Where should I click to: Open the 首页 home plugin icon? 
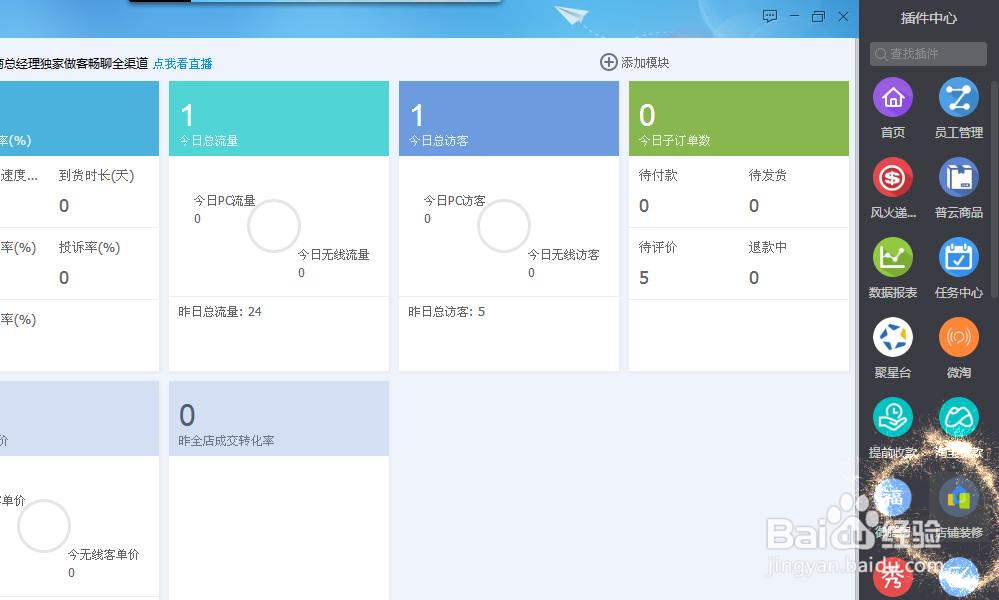click(893, 97)
